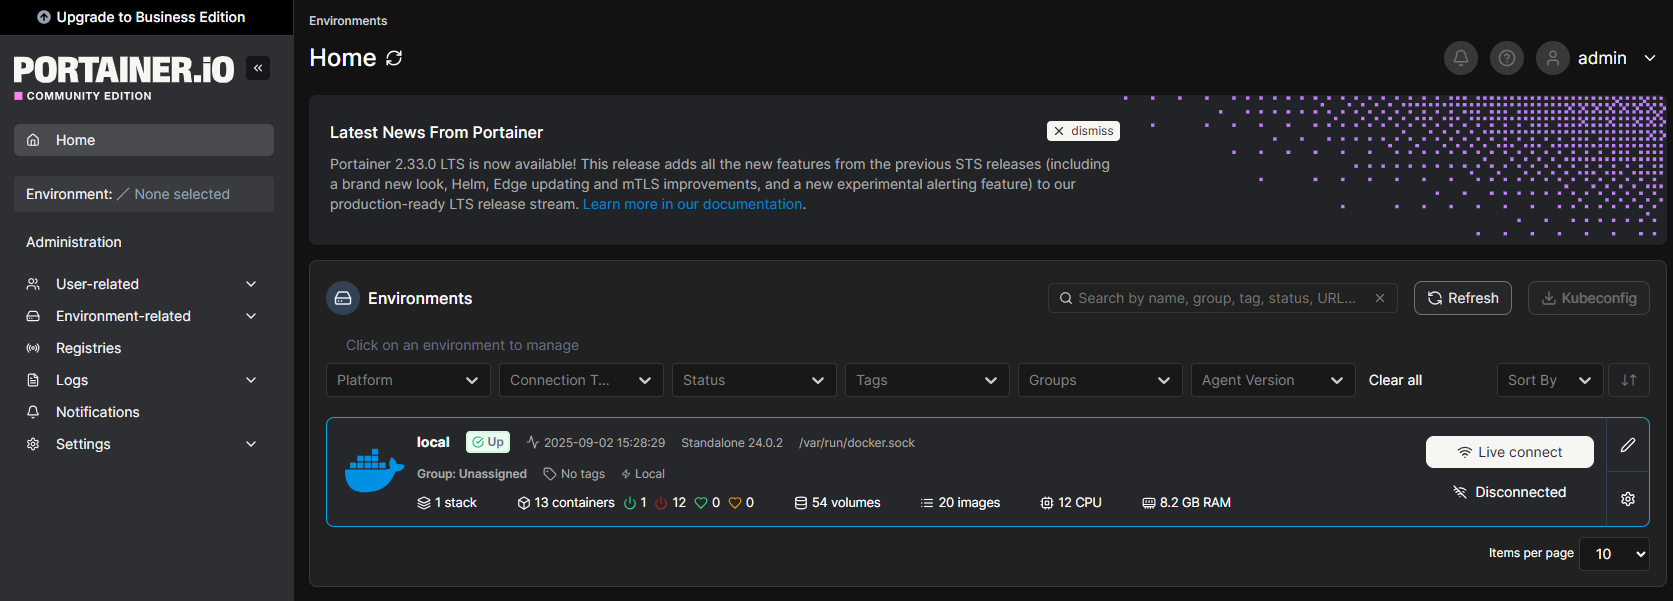1673x601 pixels.
Task: Open the local environment name
Action: 433,442
